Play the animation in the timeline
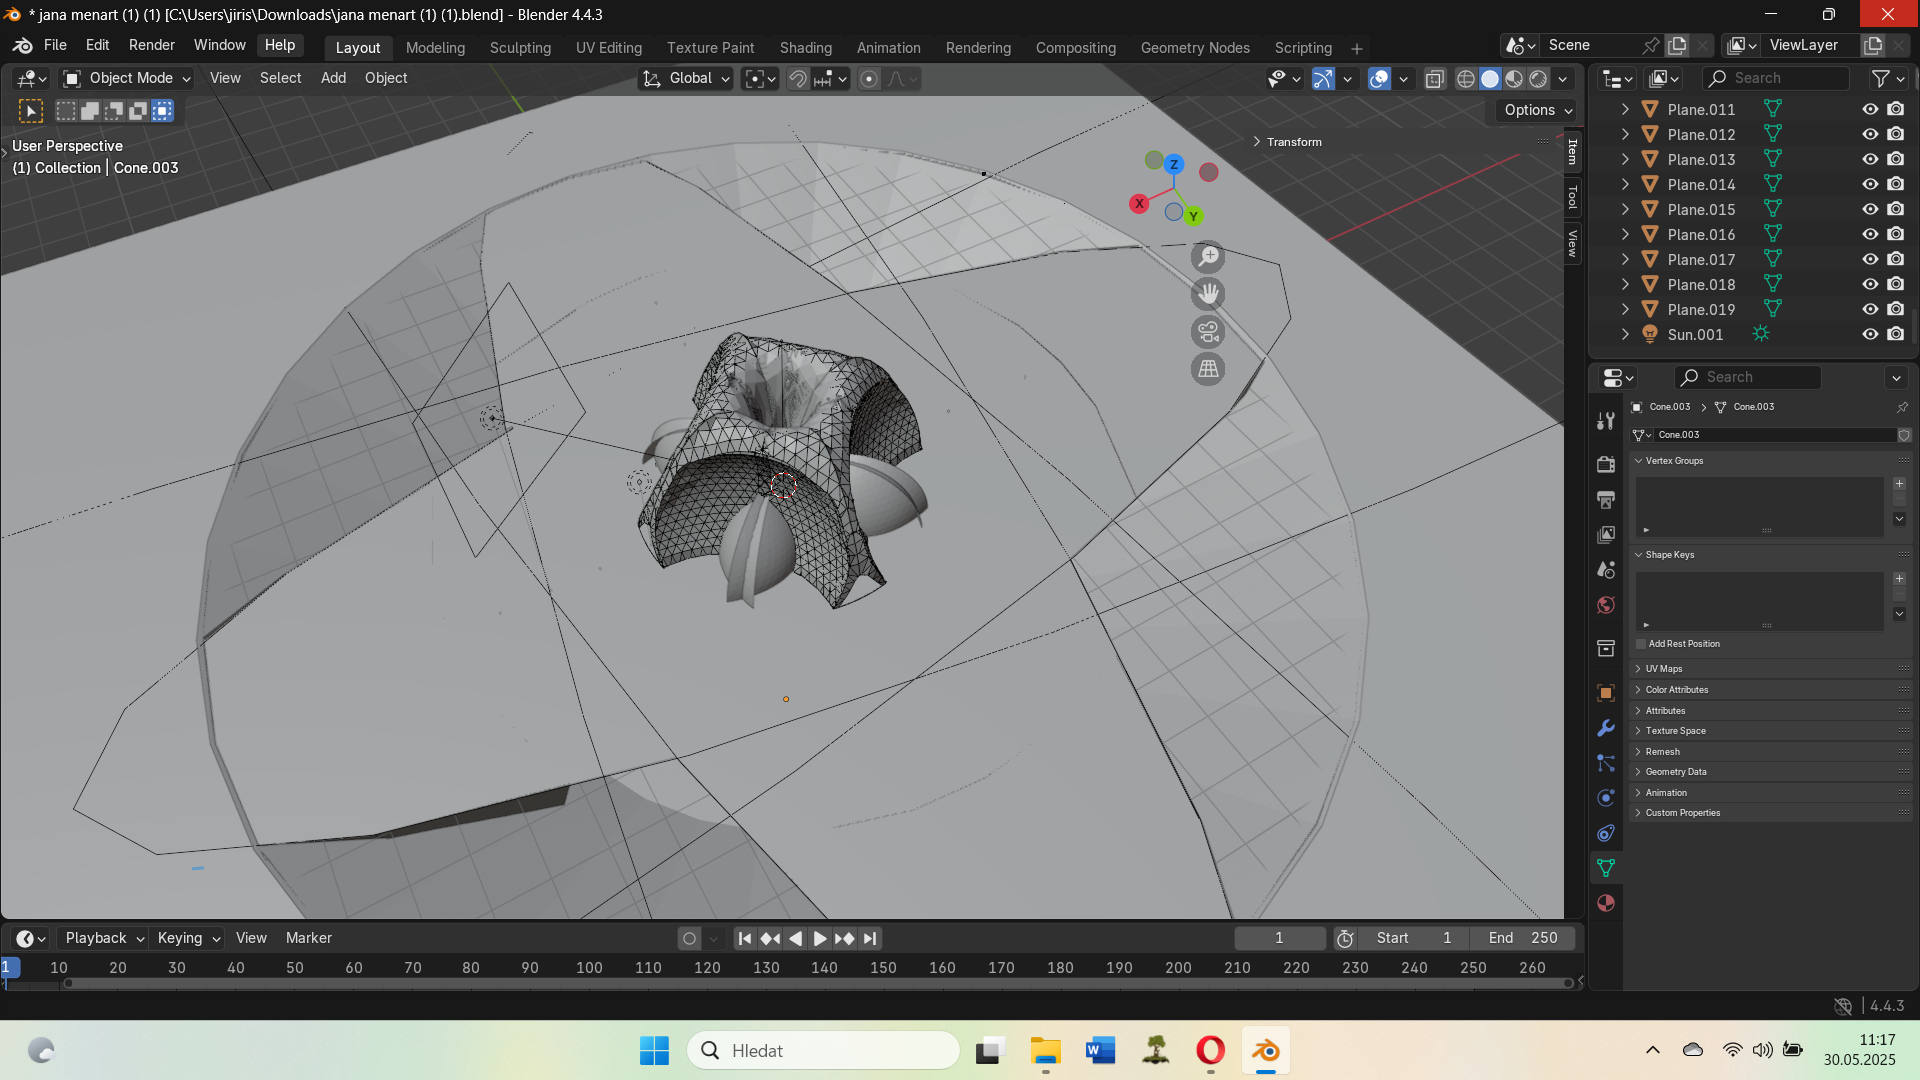 (x=819, y=938)
